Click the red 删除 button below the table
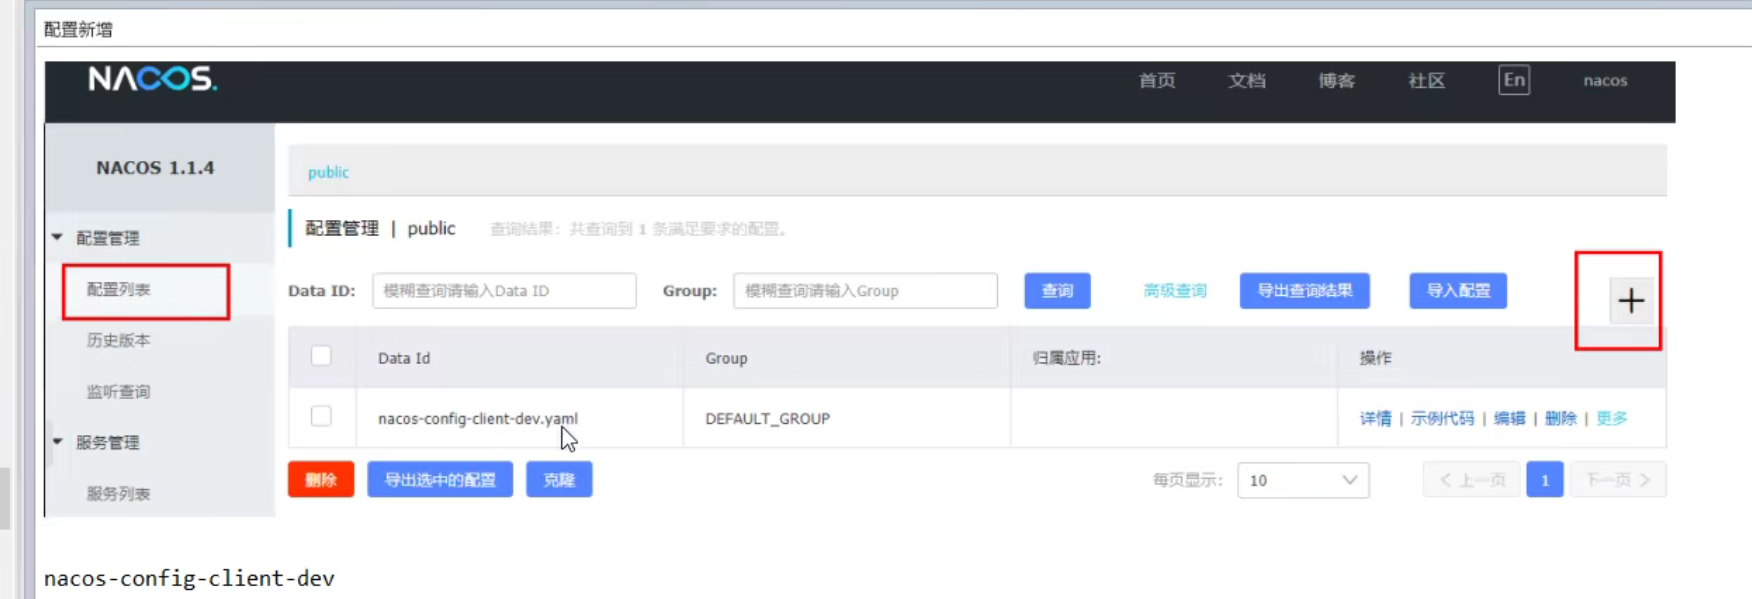 [321, 480]
